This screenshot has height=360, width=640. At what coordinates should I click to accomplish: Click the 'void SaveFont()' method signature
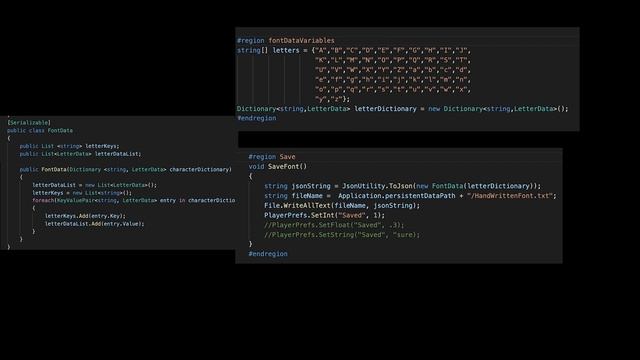[278, 167]
